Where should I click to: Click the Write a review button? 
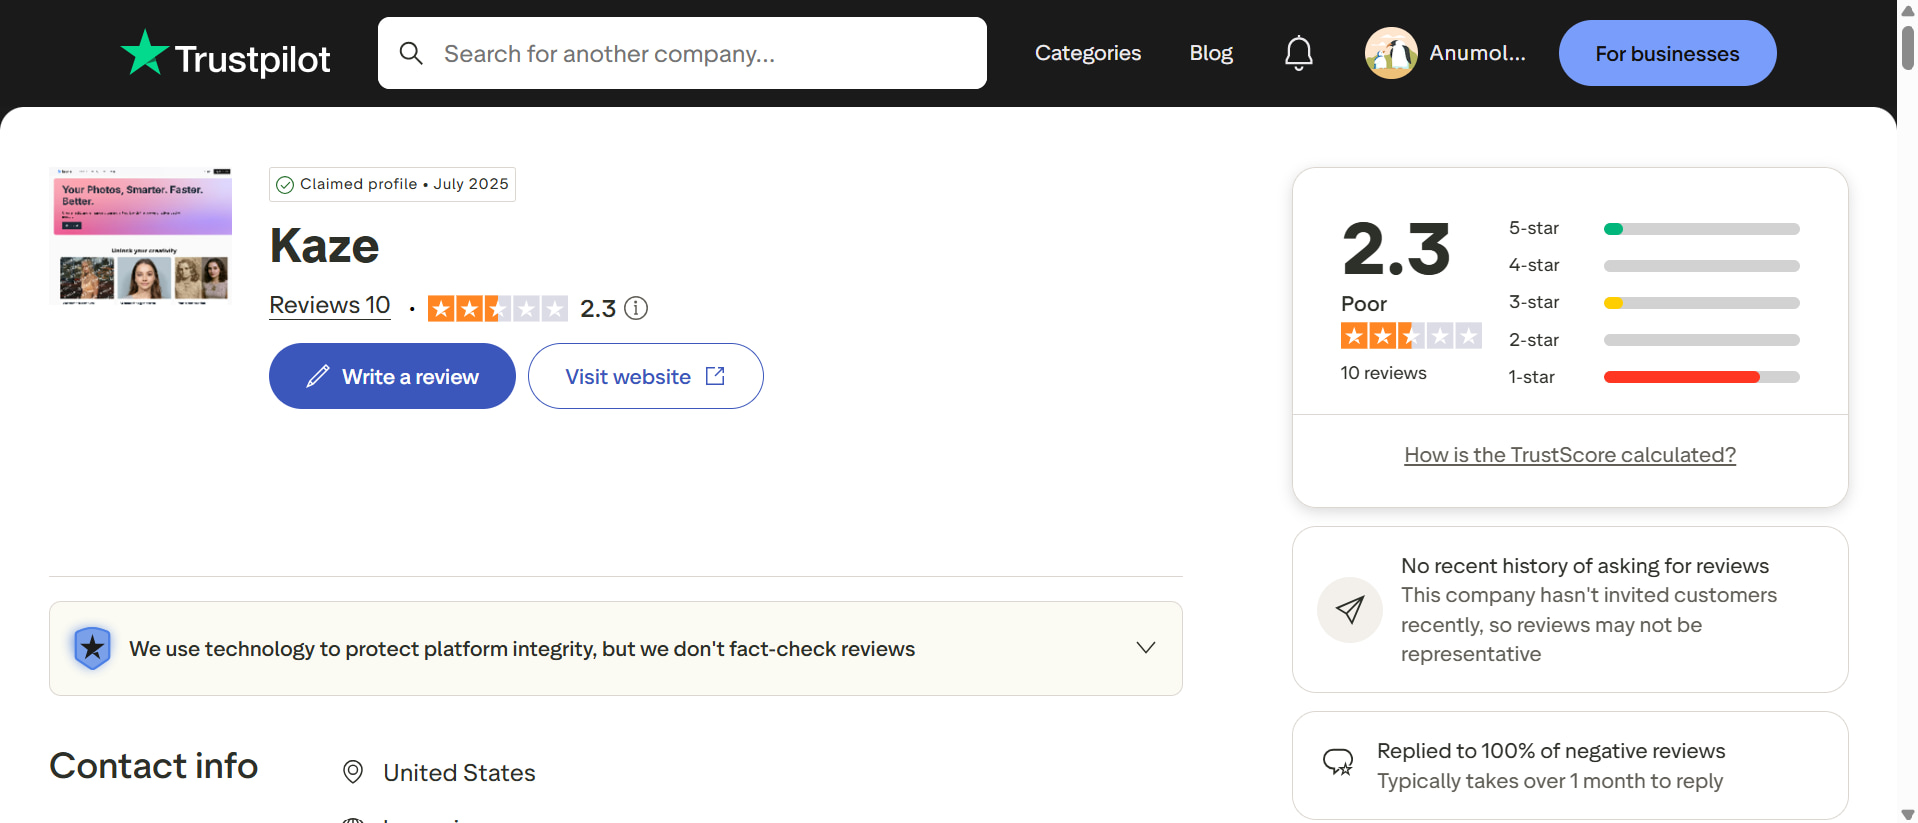(x=392, y=376)
